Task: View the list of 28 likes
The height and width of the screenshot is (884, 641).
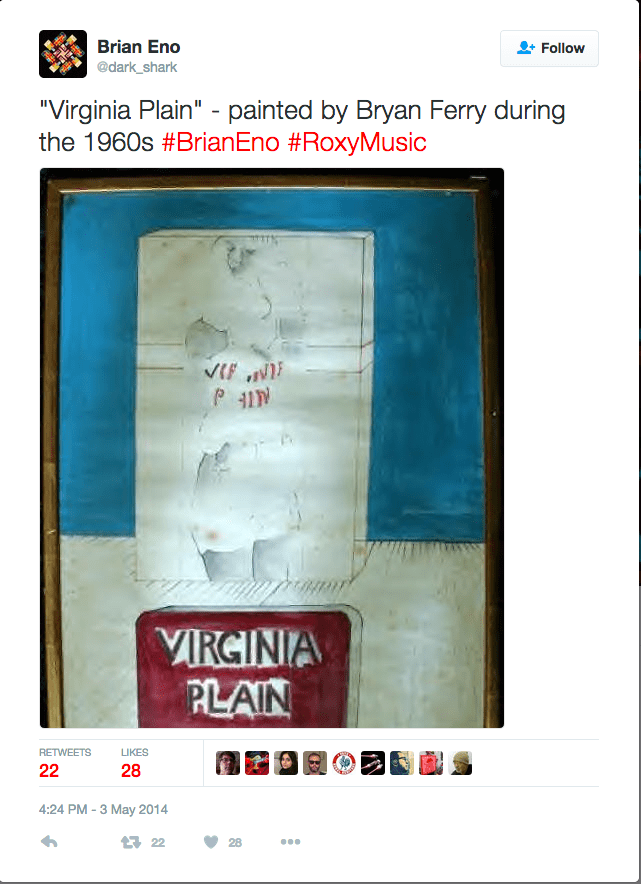Action: [x=135, y=763]
